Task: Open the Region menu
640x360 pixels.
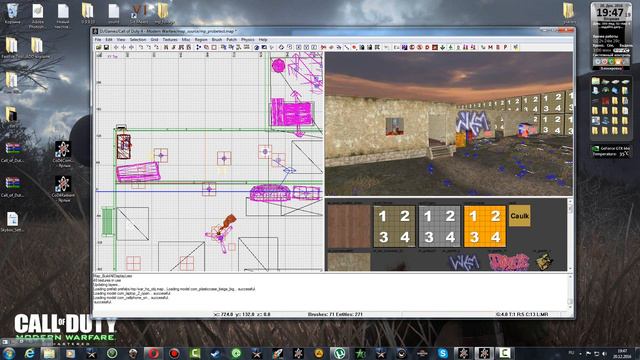Action: pyautogui.click(x=201, y=40)
